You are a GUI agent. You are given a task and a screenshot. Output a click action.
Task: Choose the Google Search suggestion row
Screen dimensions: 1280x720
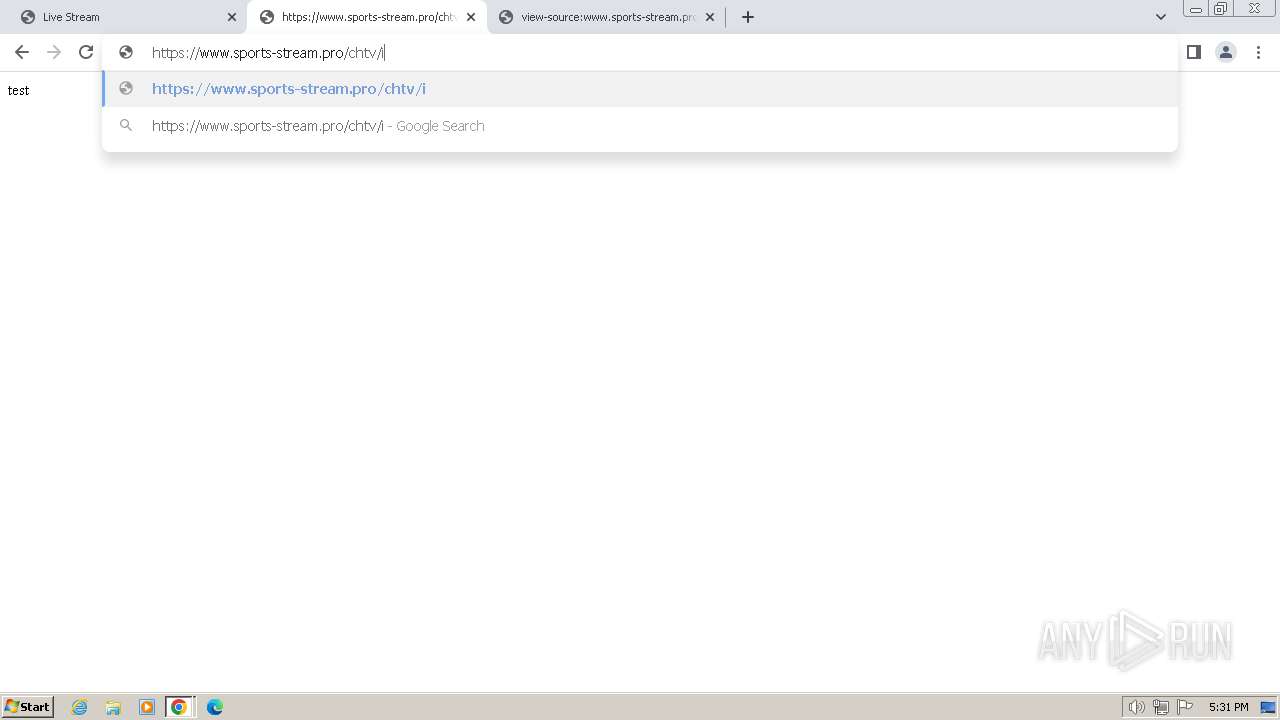tap(640, 126)
